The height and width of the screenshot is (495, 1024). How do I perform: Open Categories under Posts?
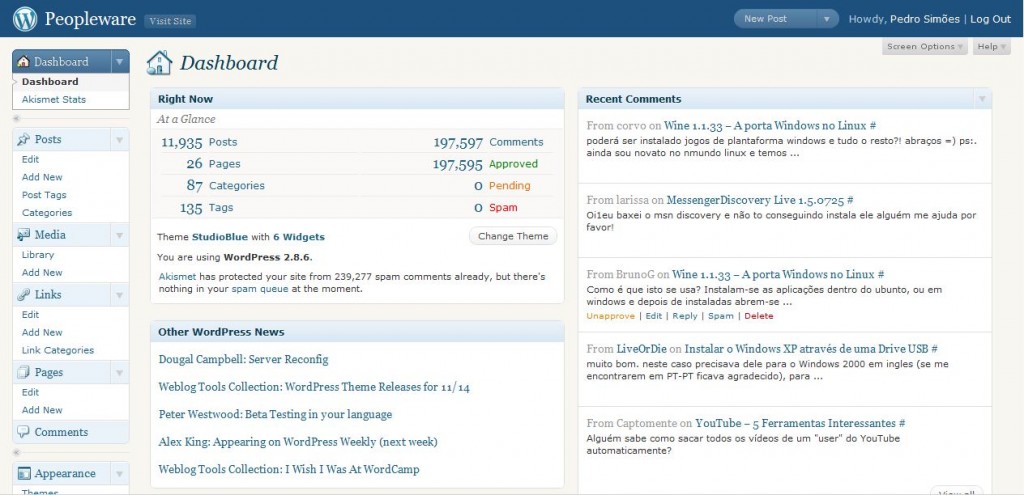coord(47,213)
